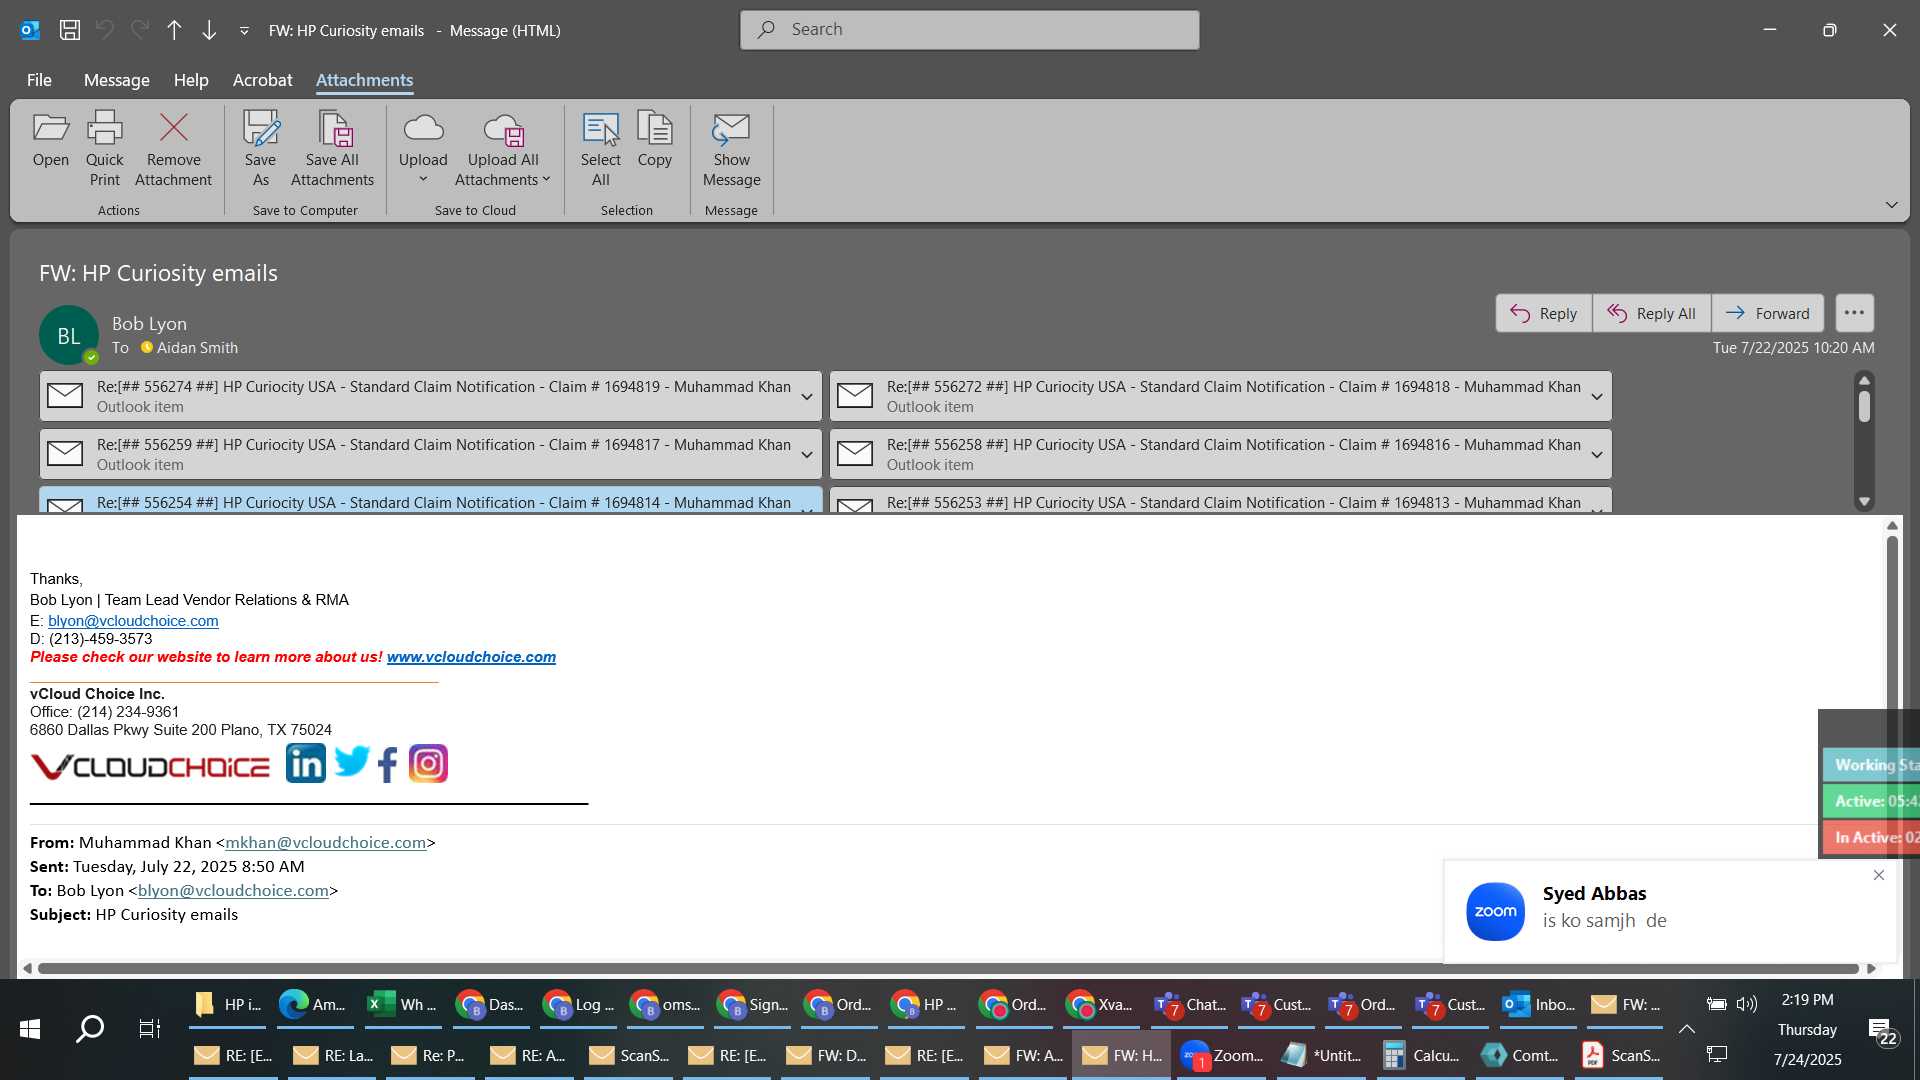Open the Syed Abbas Zoom message notification
Image resolution: width=1920 pixels, height=1080 pixels.
(x=1670, y=910)
